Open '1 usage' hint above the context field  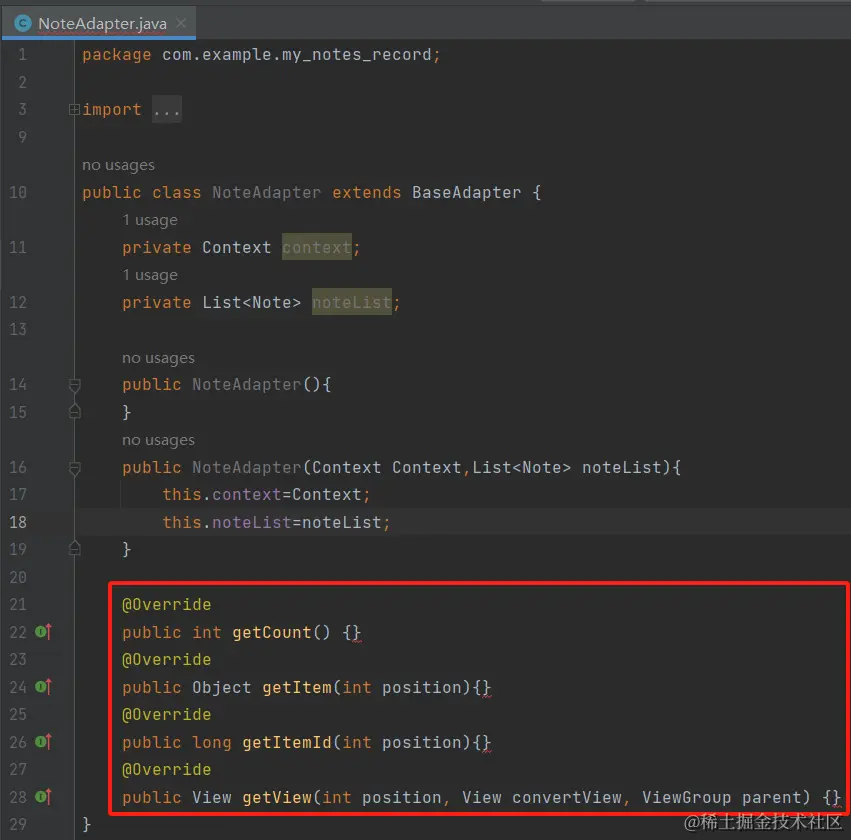[150, 220]
